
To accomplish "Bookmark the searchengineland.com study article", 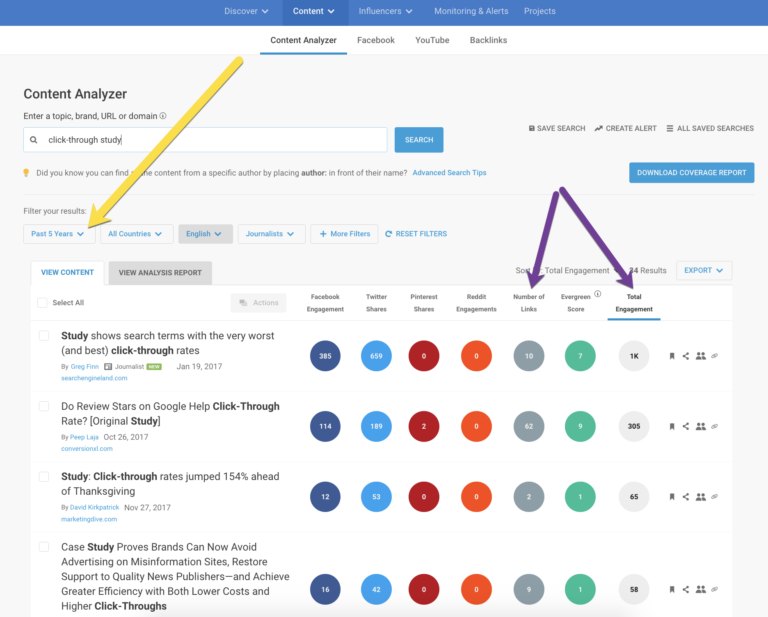I will [x=672, y=356].
